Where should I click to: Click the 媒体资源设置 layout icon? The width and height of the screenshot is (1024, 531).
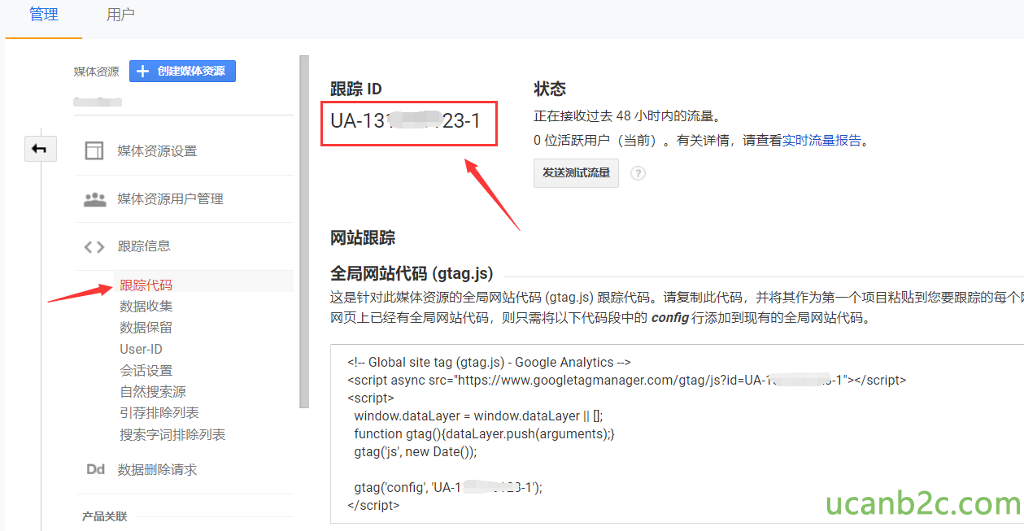(94, 151)
